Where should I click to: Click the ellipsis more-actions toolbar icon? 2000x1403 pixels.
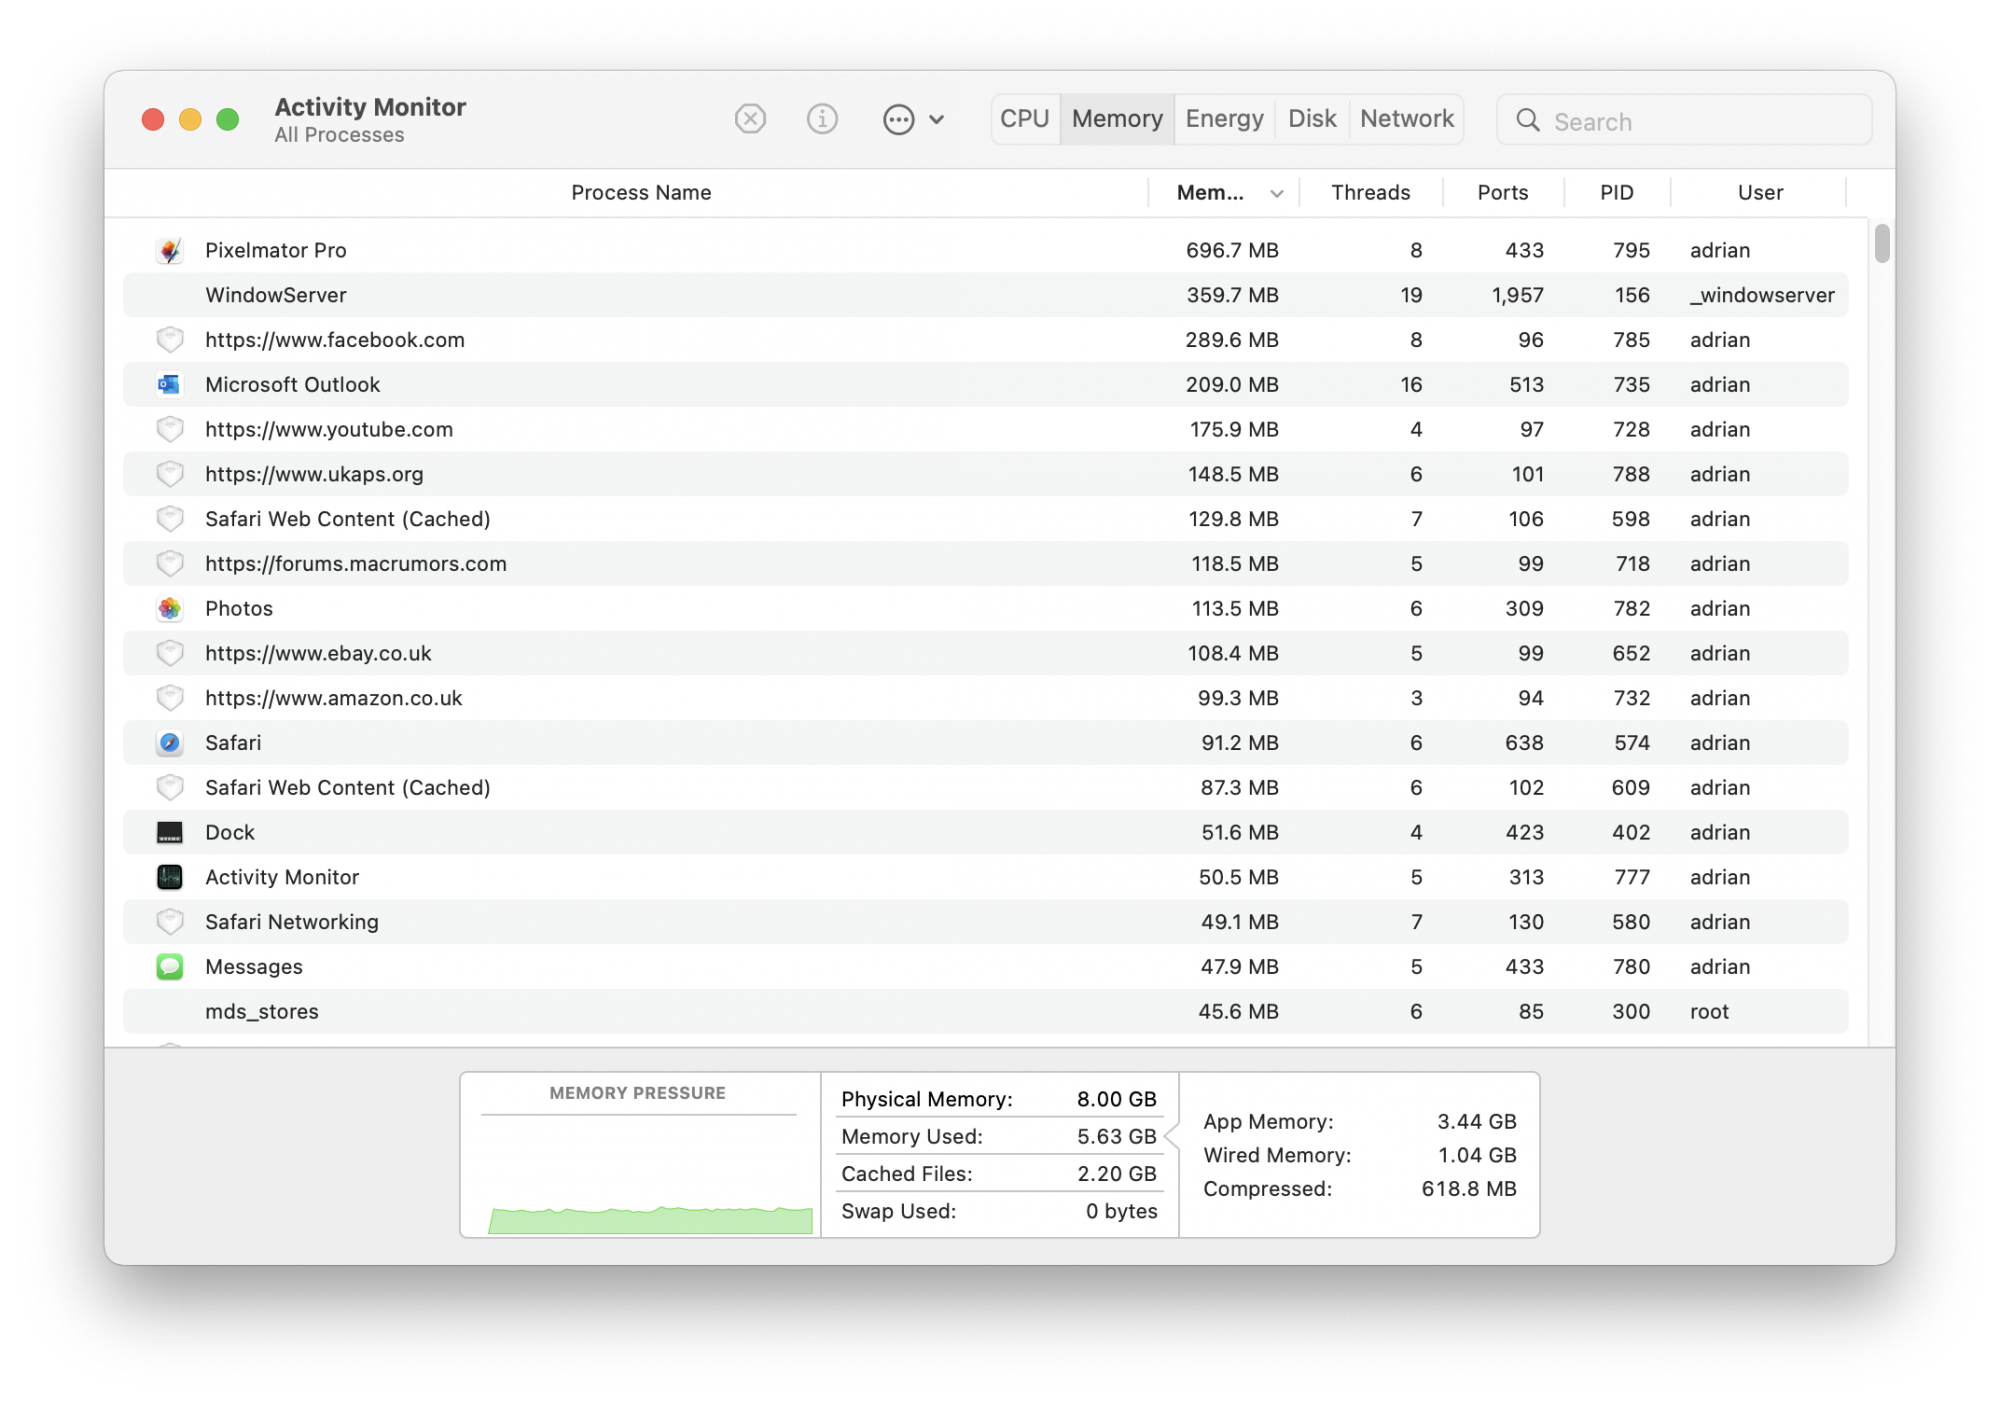click(x=898, y=120)
